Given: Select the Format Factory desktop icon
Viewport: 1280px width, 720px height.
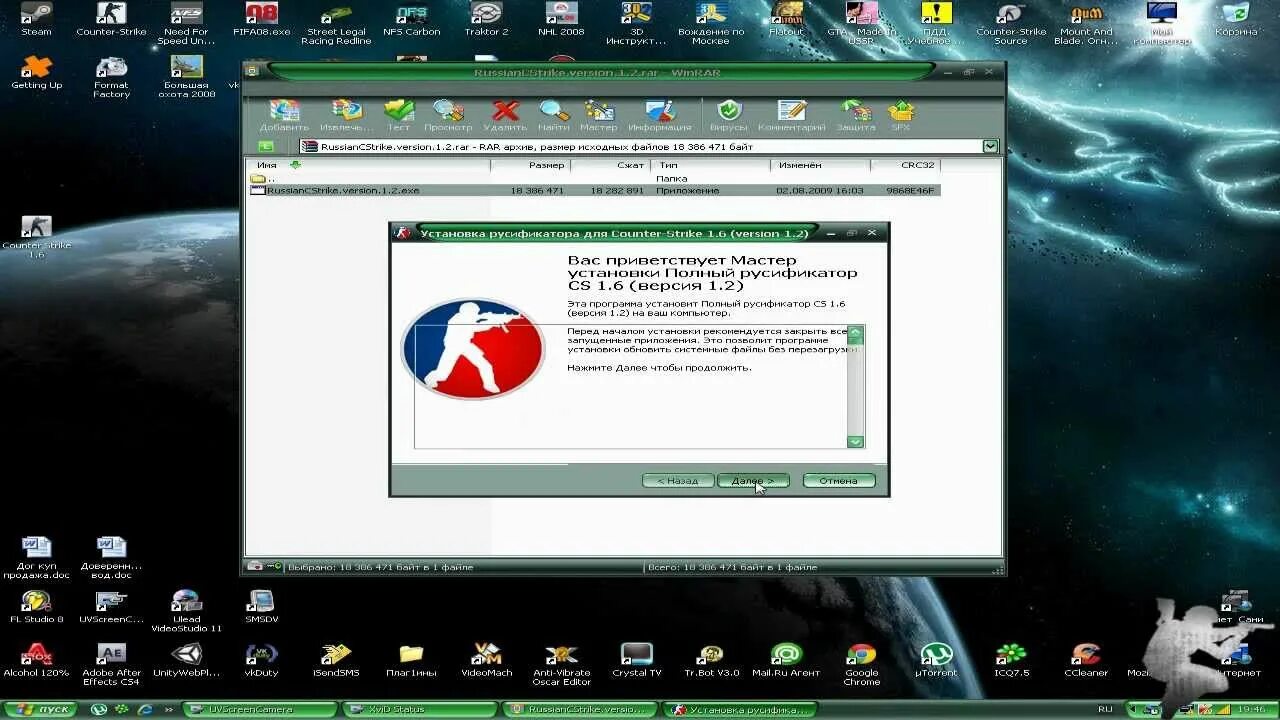Looking at the screenshot, I should 112,77.
